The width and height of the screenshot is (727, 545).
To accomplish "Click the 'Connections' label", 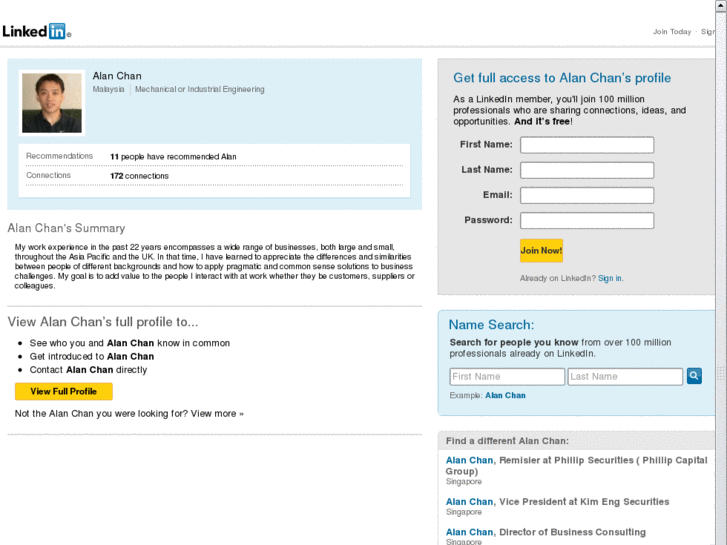I will [48, 175].
